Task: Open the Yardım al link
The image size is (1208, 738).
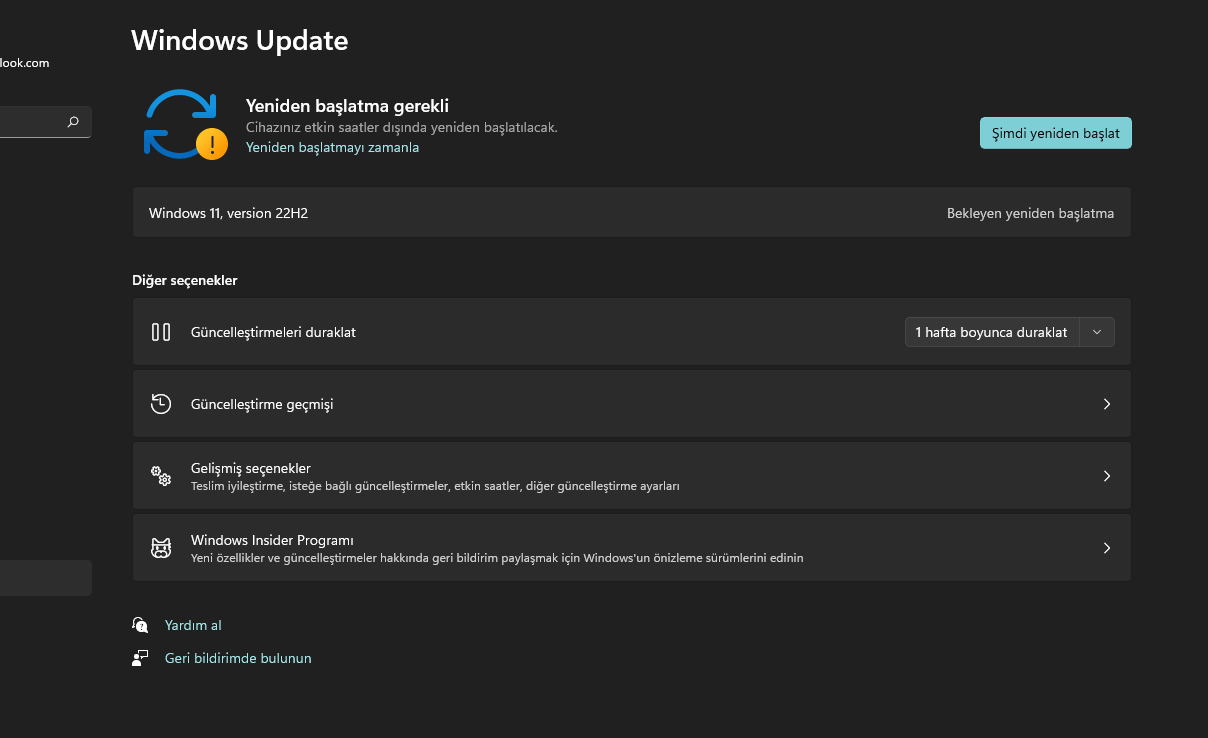Action: [193, 625]
